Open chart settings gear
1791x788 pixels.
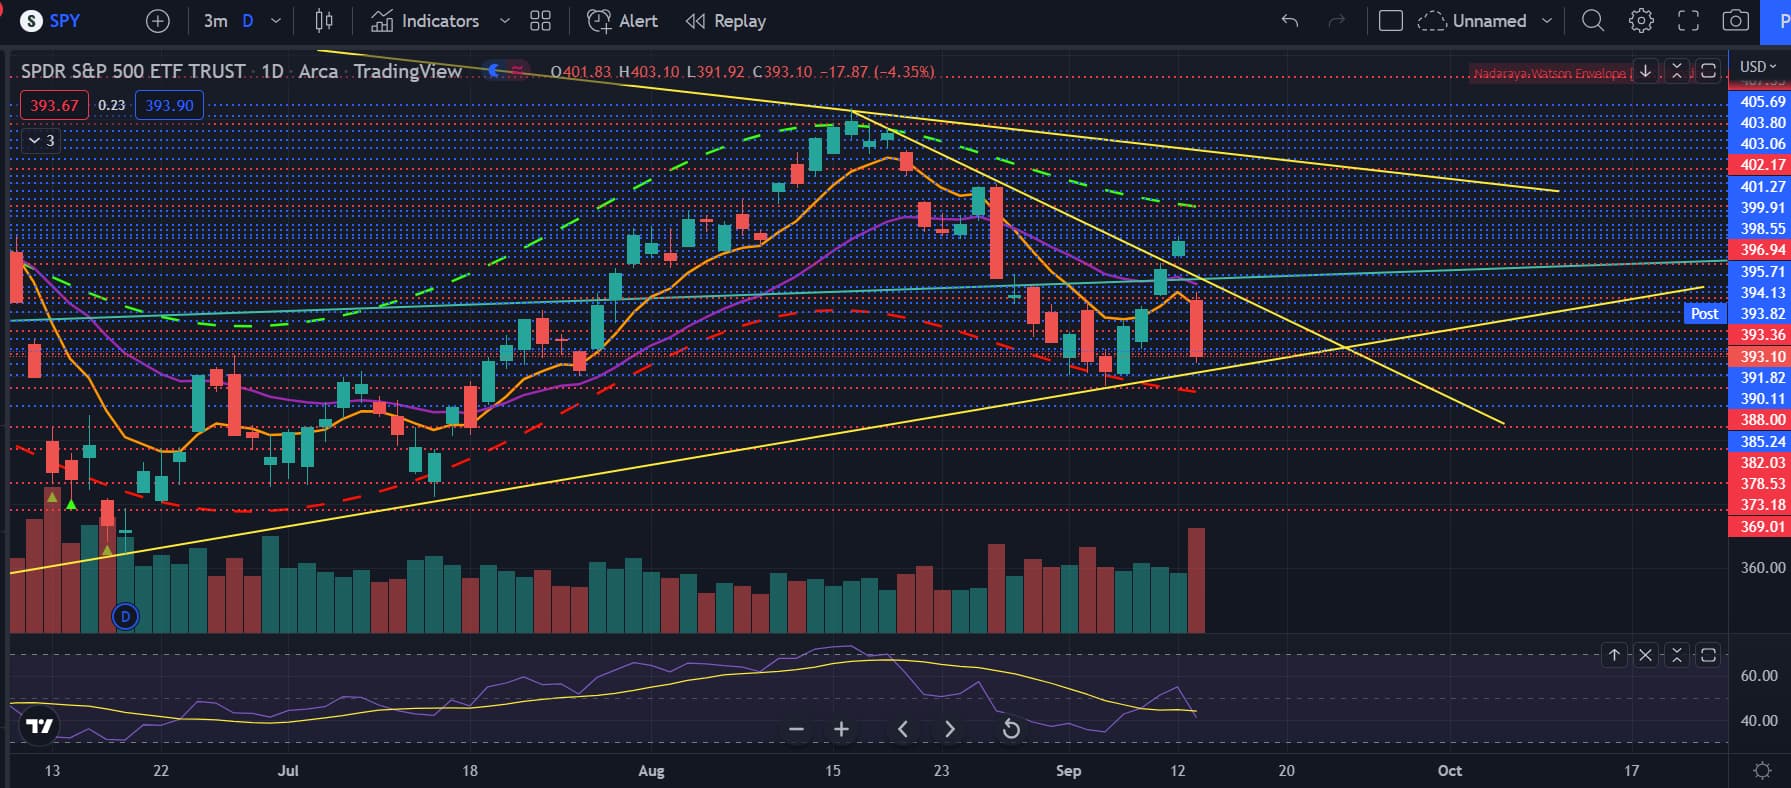click(x=1641, y=20)
